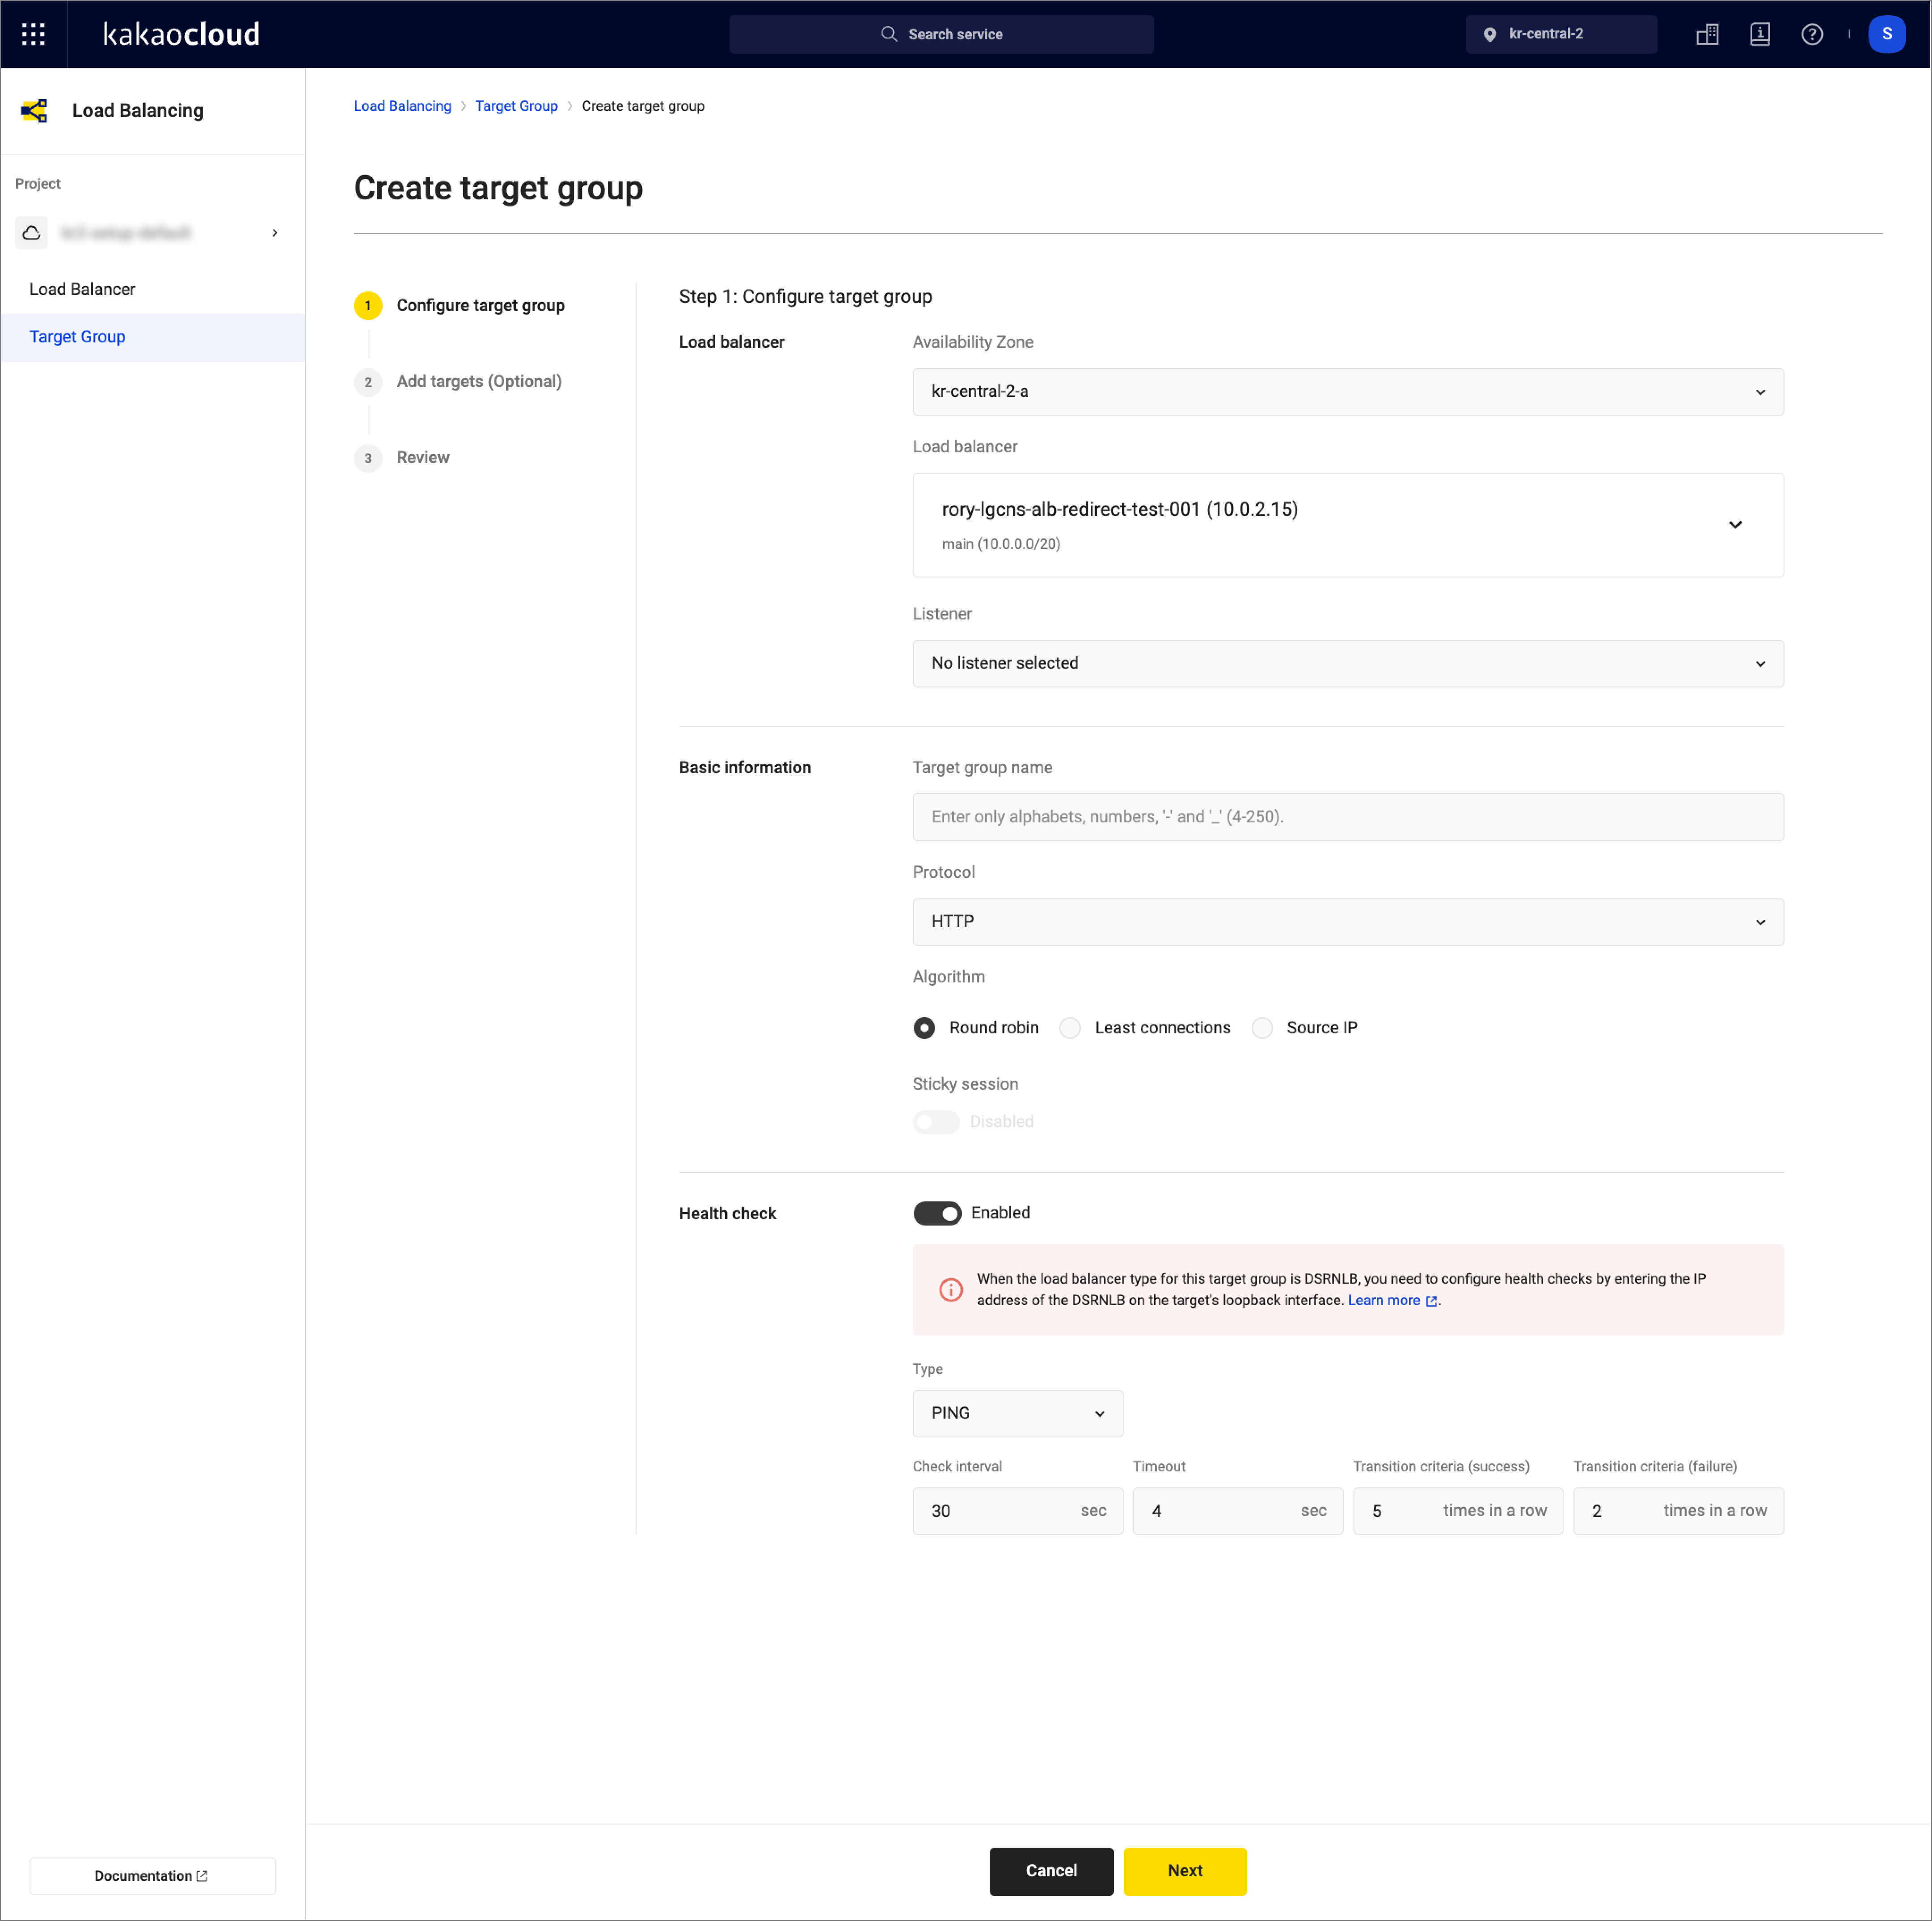Open the user profile avatar S
The height and width of the screenshot is (1921, 1932).
click(1886, 34)
